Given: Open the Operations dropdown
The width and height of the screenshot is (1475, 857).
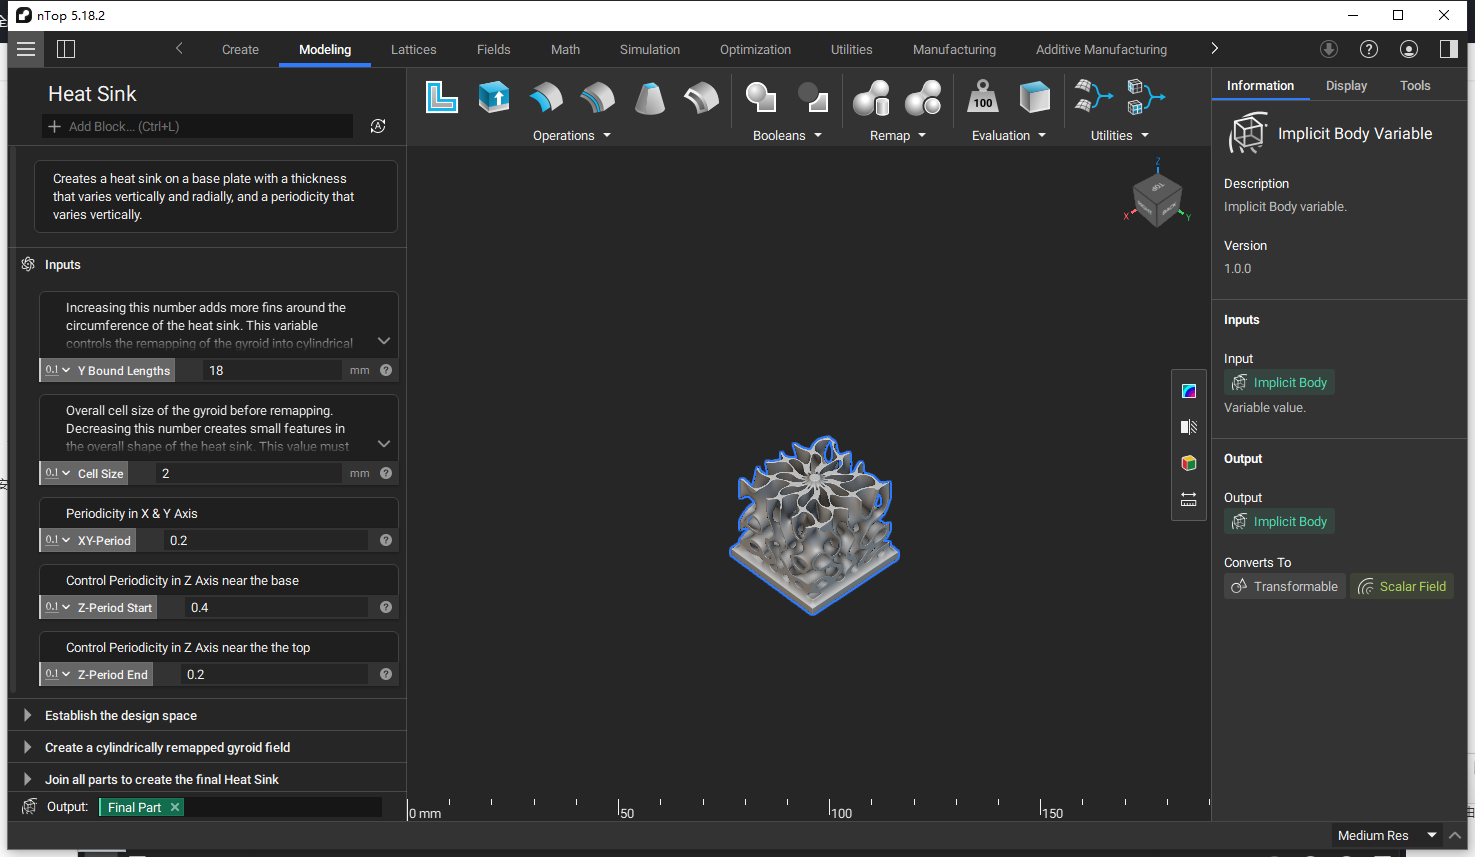Looking at the screenshot, I should 571,136.
